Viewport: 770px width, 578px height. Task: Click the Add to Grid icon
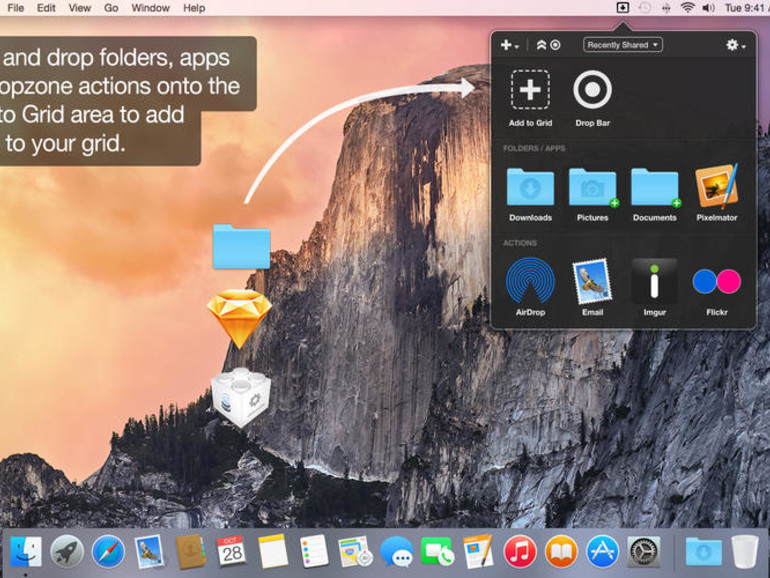530,90
